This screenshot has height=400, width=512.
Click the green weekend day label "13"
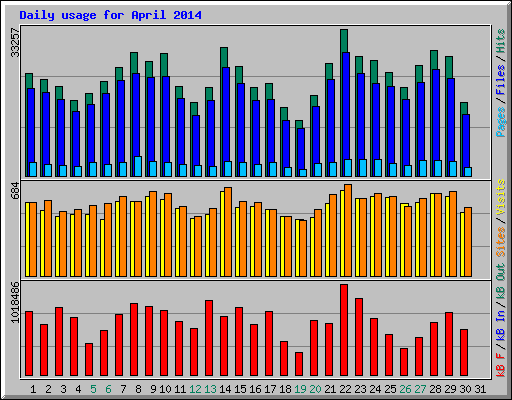[210, 389]
